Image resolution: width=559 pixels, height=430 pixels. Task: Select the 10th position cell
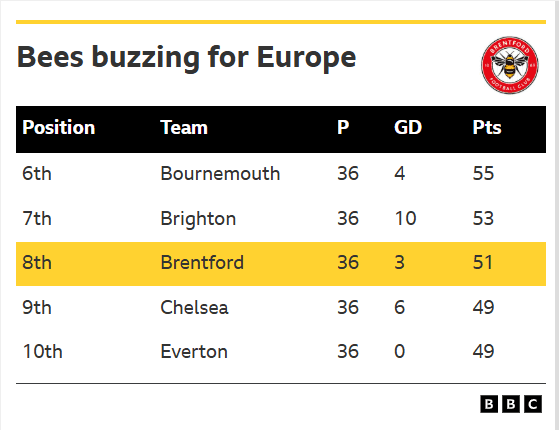(x=42, y=352)
